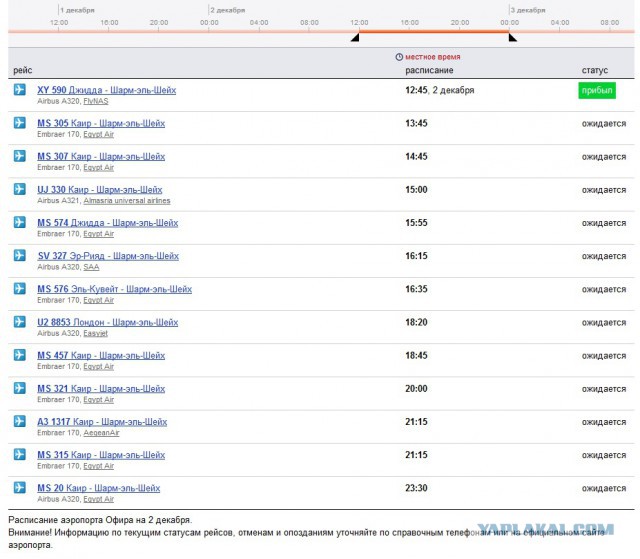Open flight MS 576 Эль-Кувейт link
This screenshot has width=640, height=559.
click(x=114, y=289)
